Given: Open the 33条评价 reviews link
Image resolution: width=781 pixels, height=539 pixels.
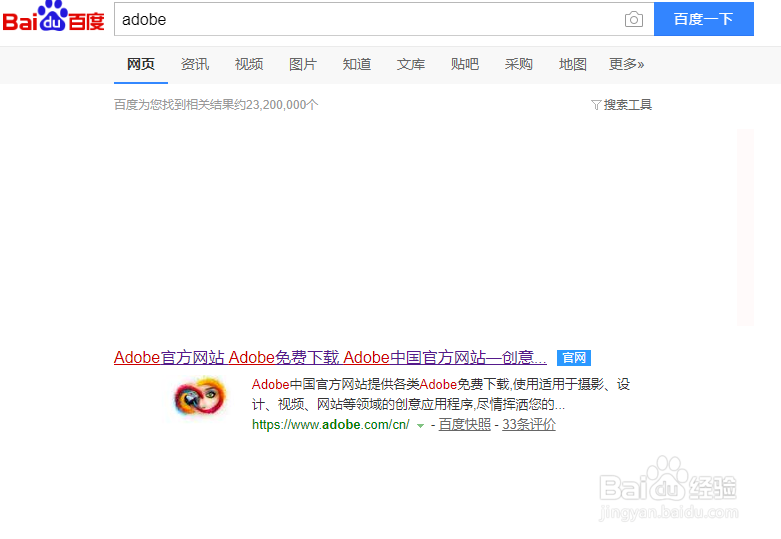Looking at the screenshot, I should (529, 424).
